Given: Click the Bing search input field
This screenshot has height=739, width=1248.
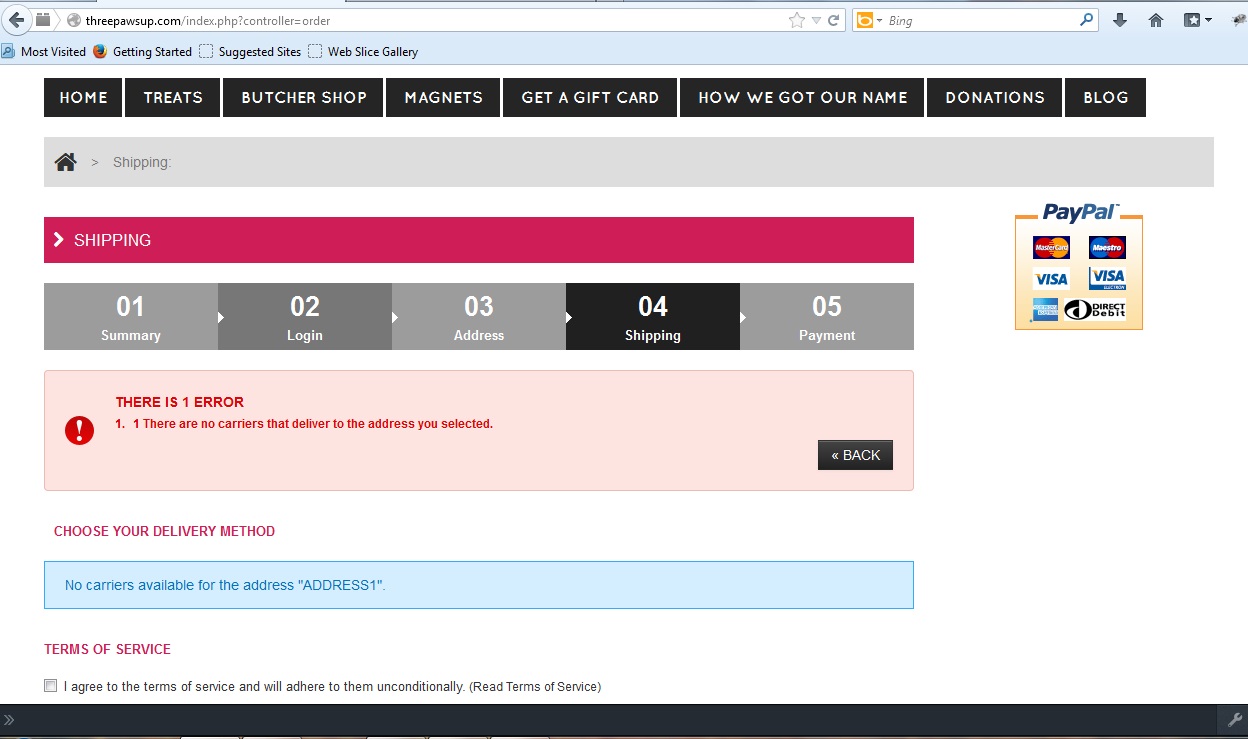Looking at the screenshot, I should tap(980, 20).
